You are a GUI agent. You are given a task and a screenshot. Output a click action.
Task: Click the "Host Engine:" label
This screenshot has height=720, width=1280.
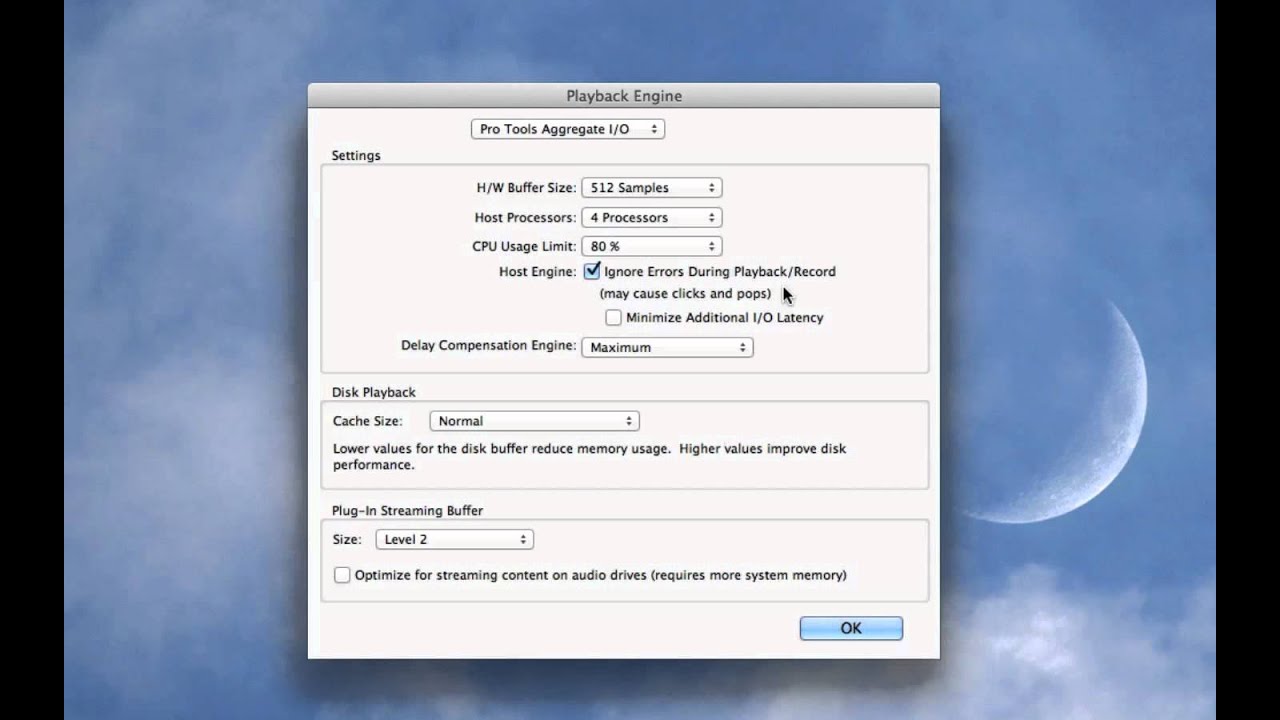[x=537, y=272]
